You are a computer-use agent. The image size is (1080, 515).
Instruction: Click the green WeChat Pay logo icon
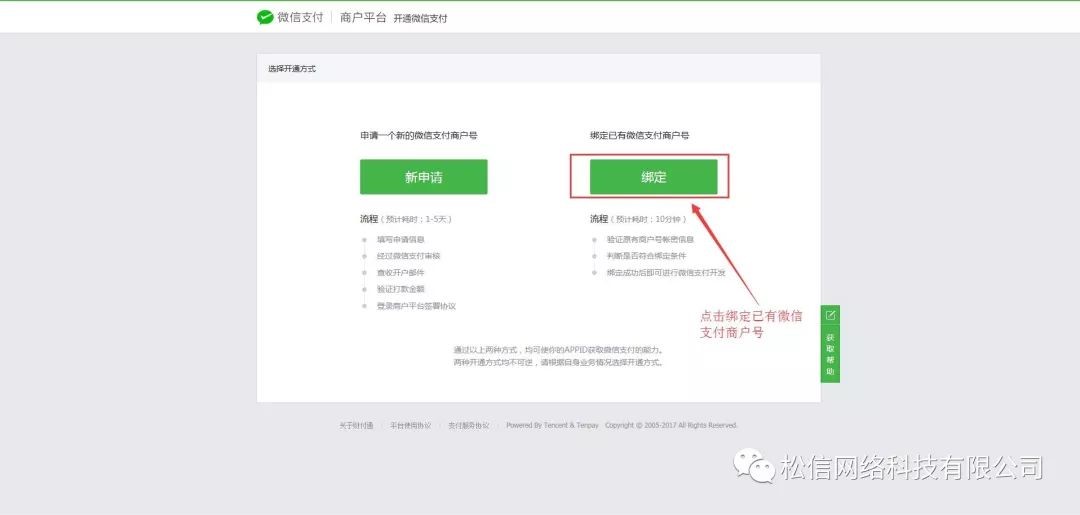265,18
